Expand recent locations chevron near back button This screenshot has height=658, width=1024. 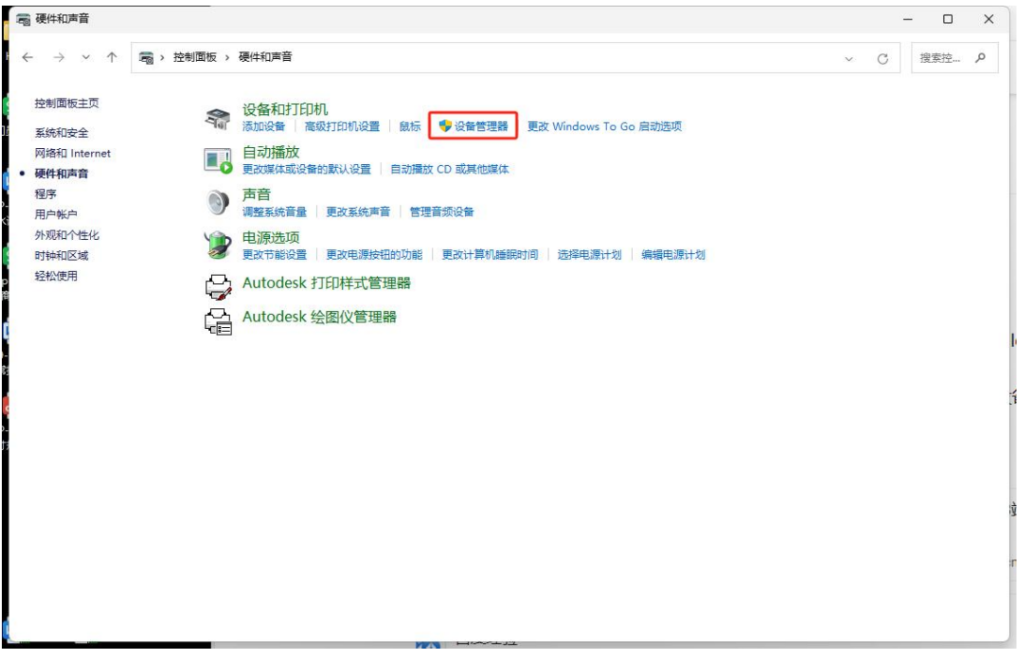(x=86, y=58)
